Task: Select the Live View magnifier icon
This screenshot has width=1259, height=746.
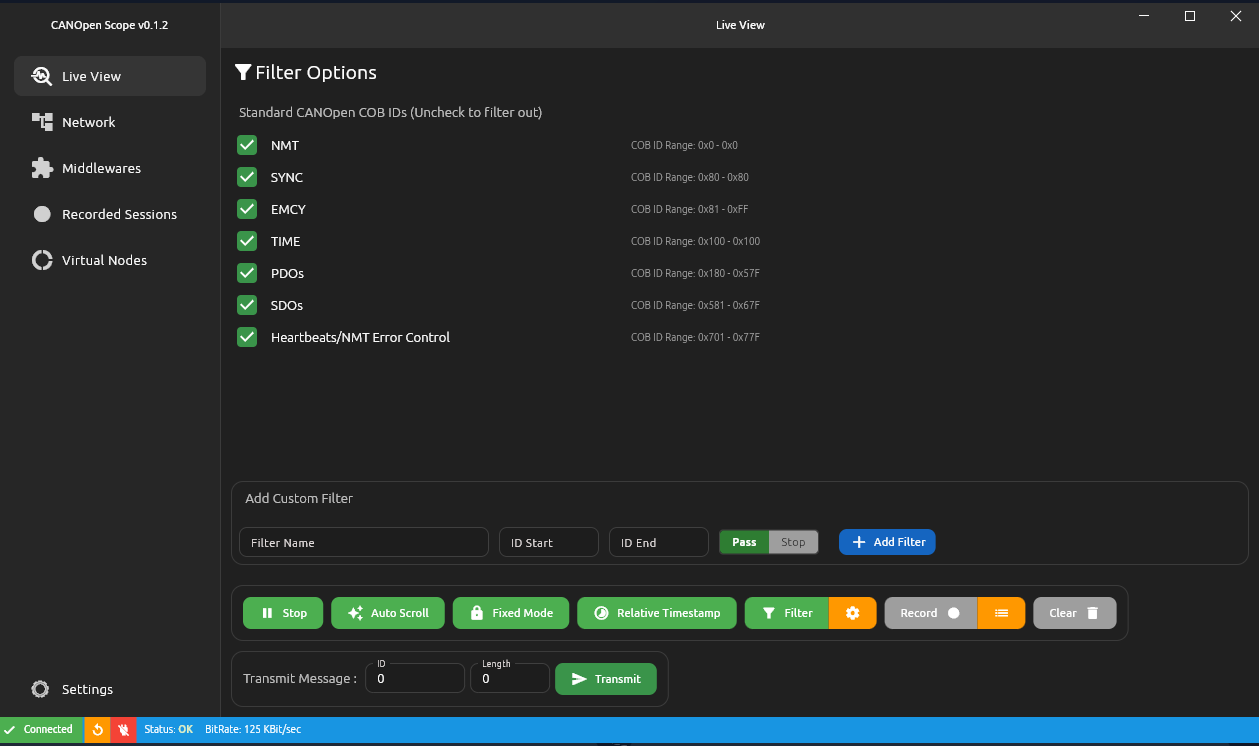Action: (x=41, y=76)
